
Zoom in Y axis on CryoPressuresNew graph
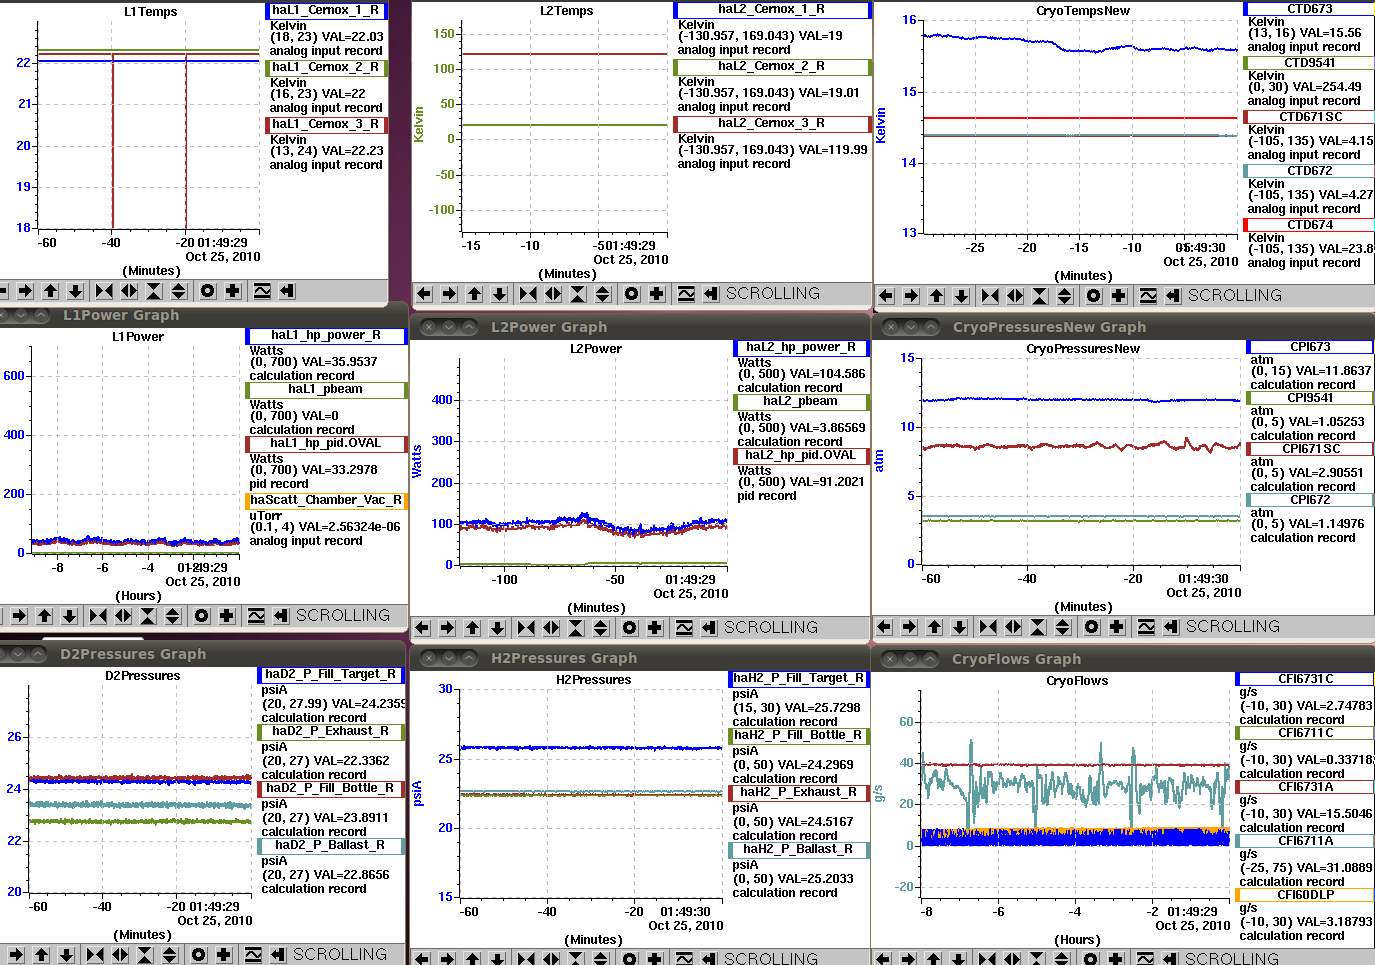point(1038,627)
